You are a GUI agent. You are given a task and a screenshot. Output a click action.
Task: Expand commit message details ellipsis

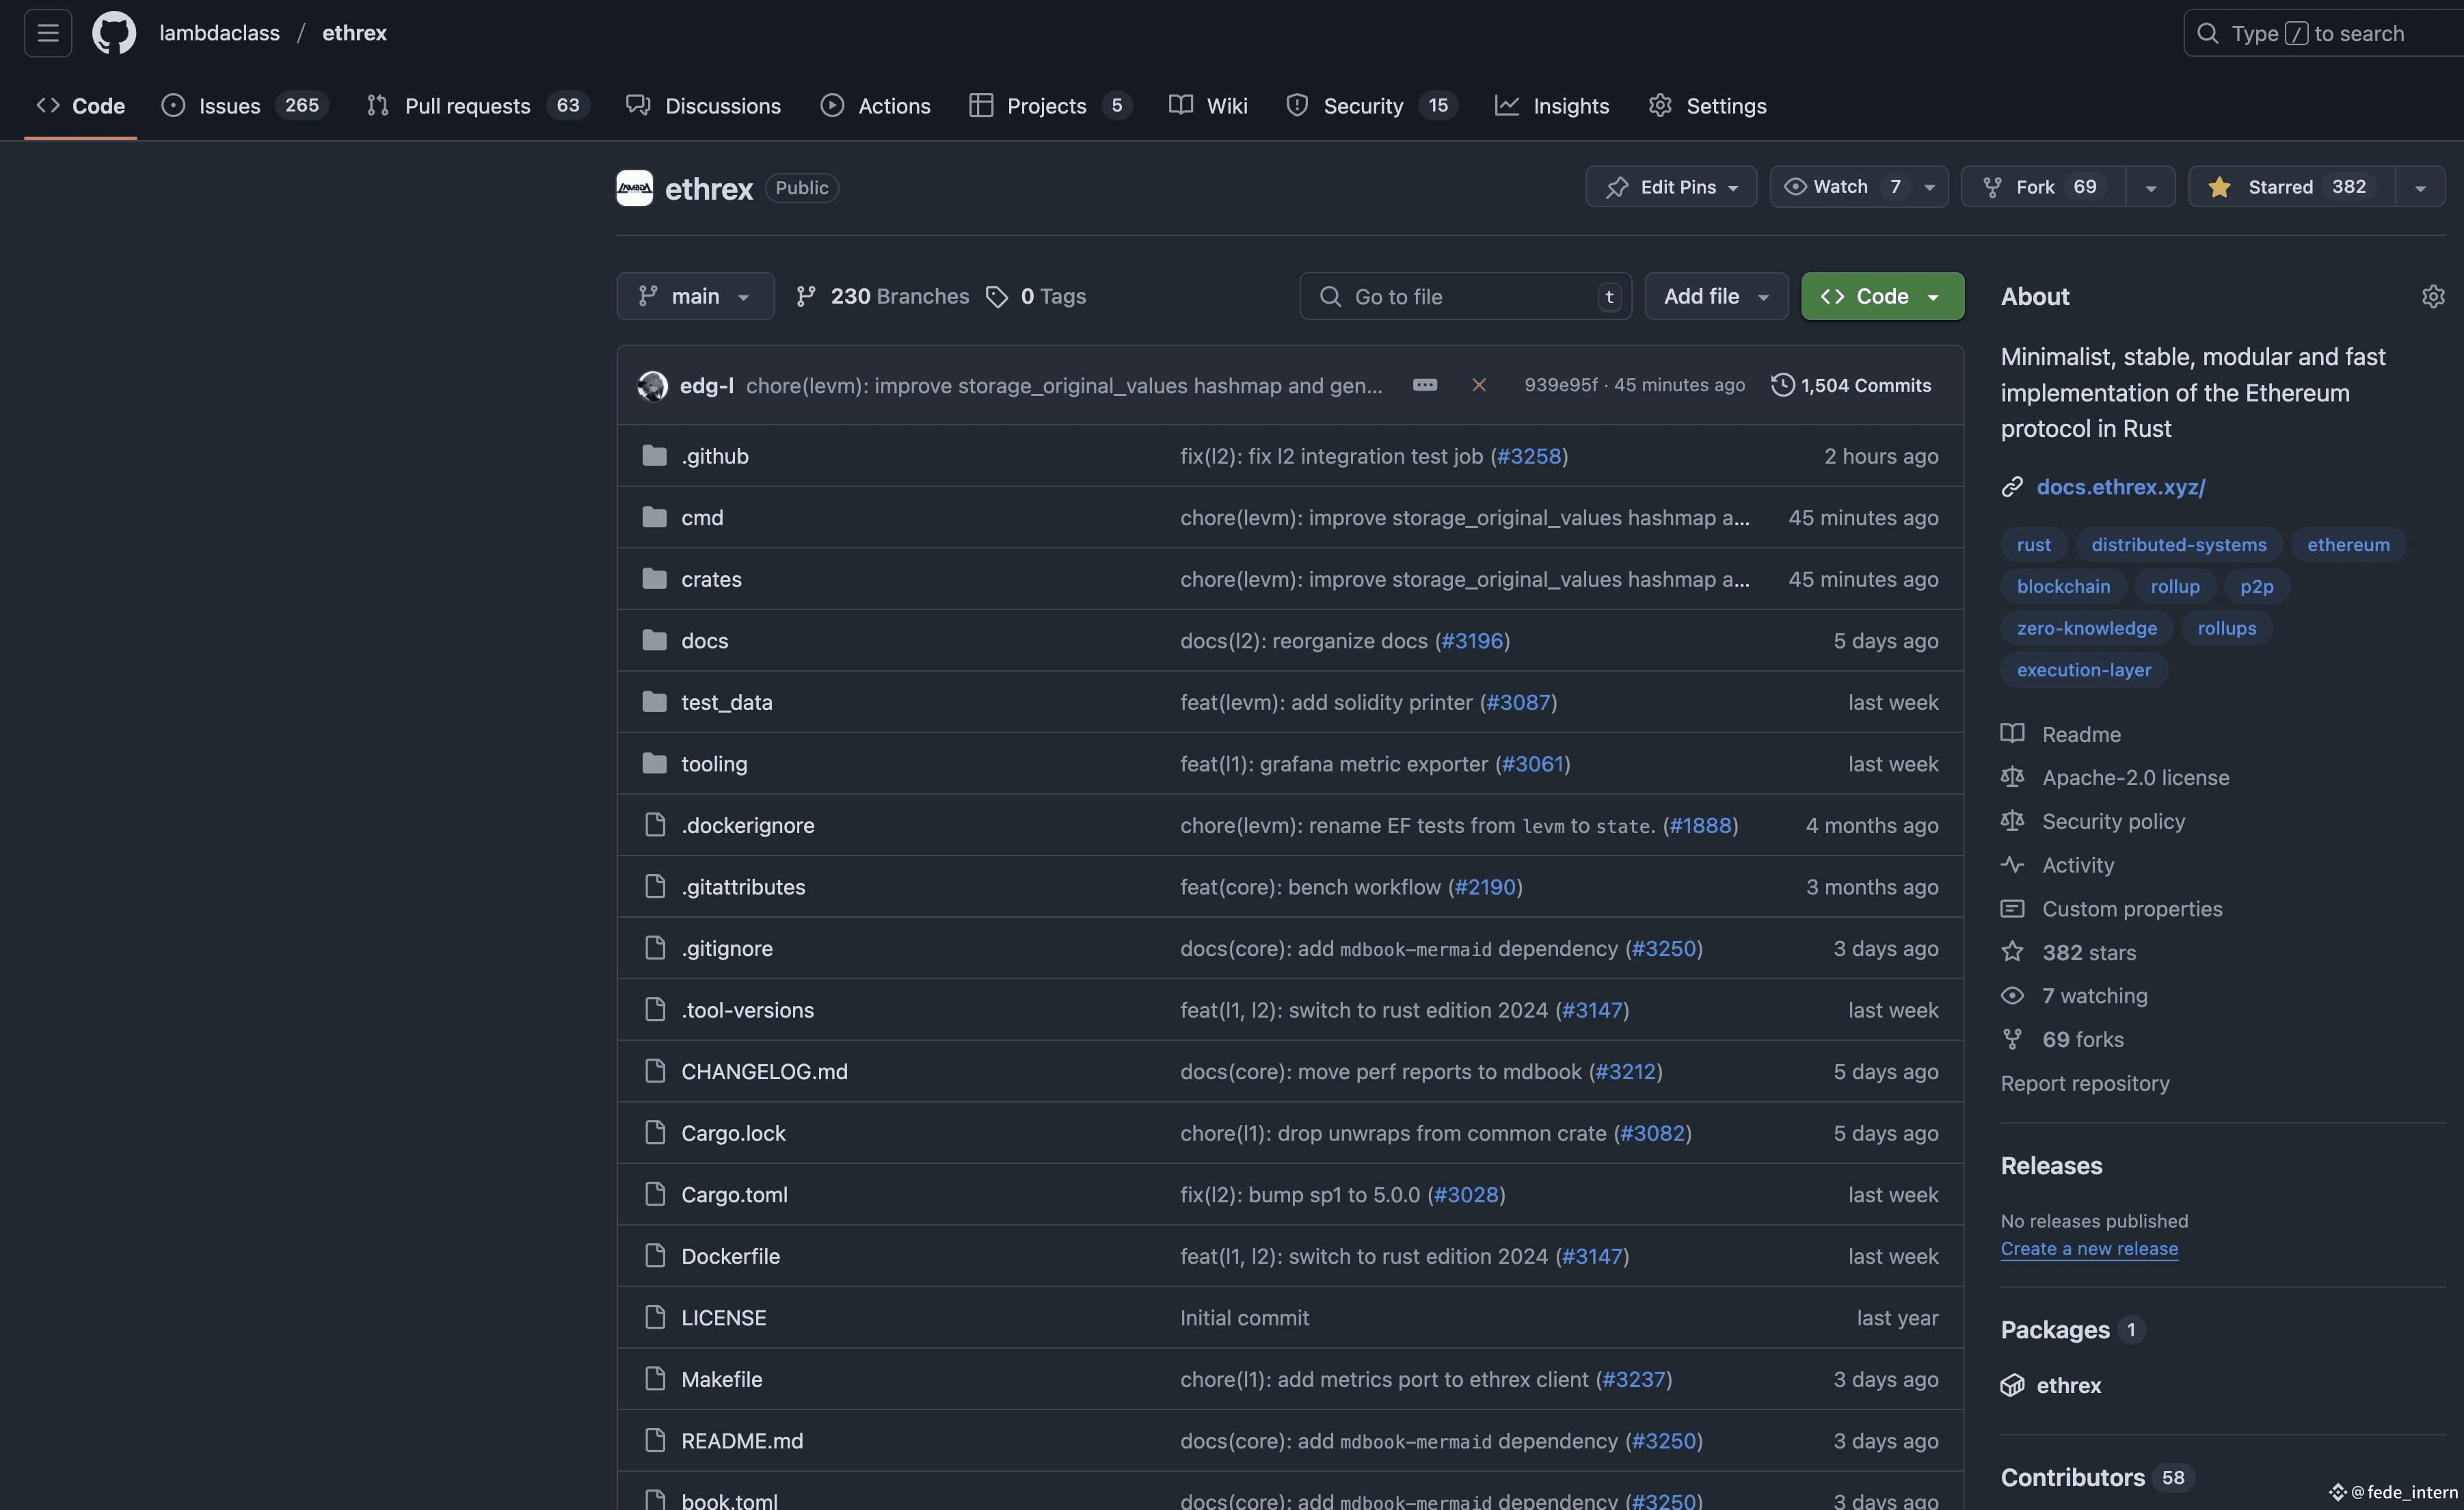pyautogui.click(x=1425, y=385)
